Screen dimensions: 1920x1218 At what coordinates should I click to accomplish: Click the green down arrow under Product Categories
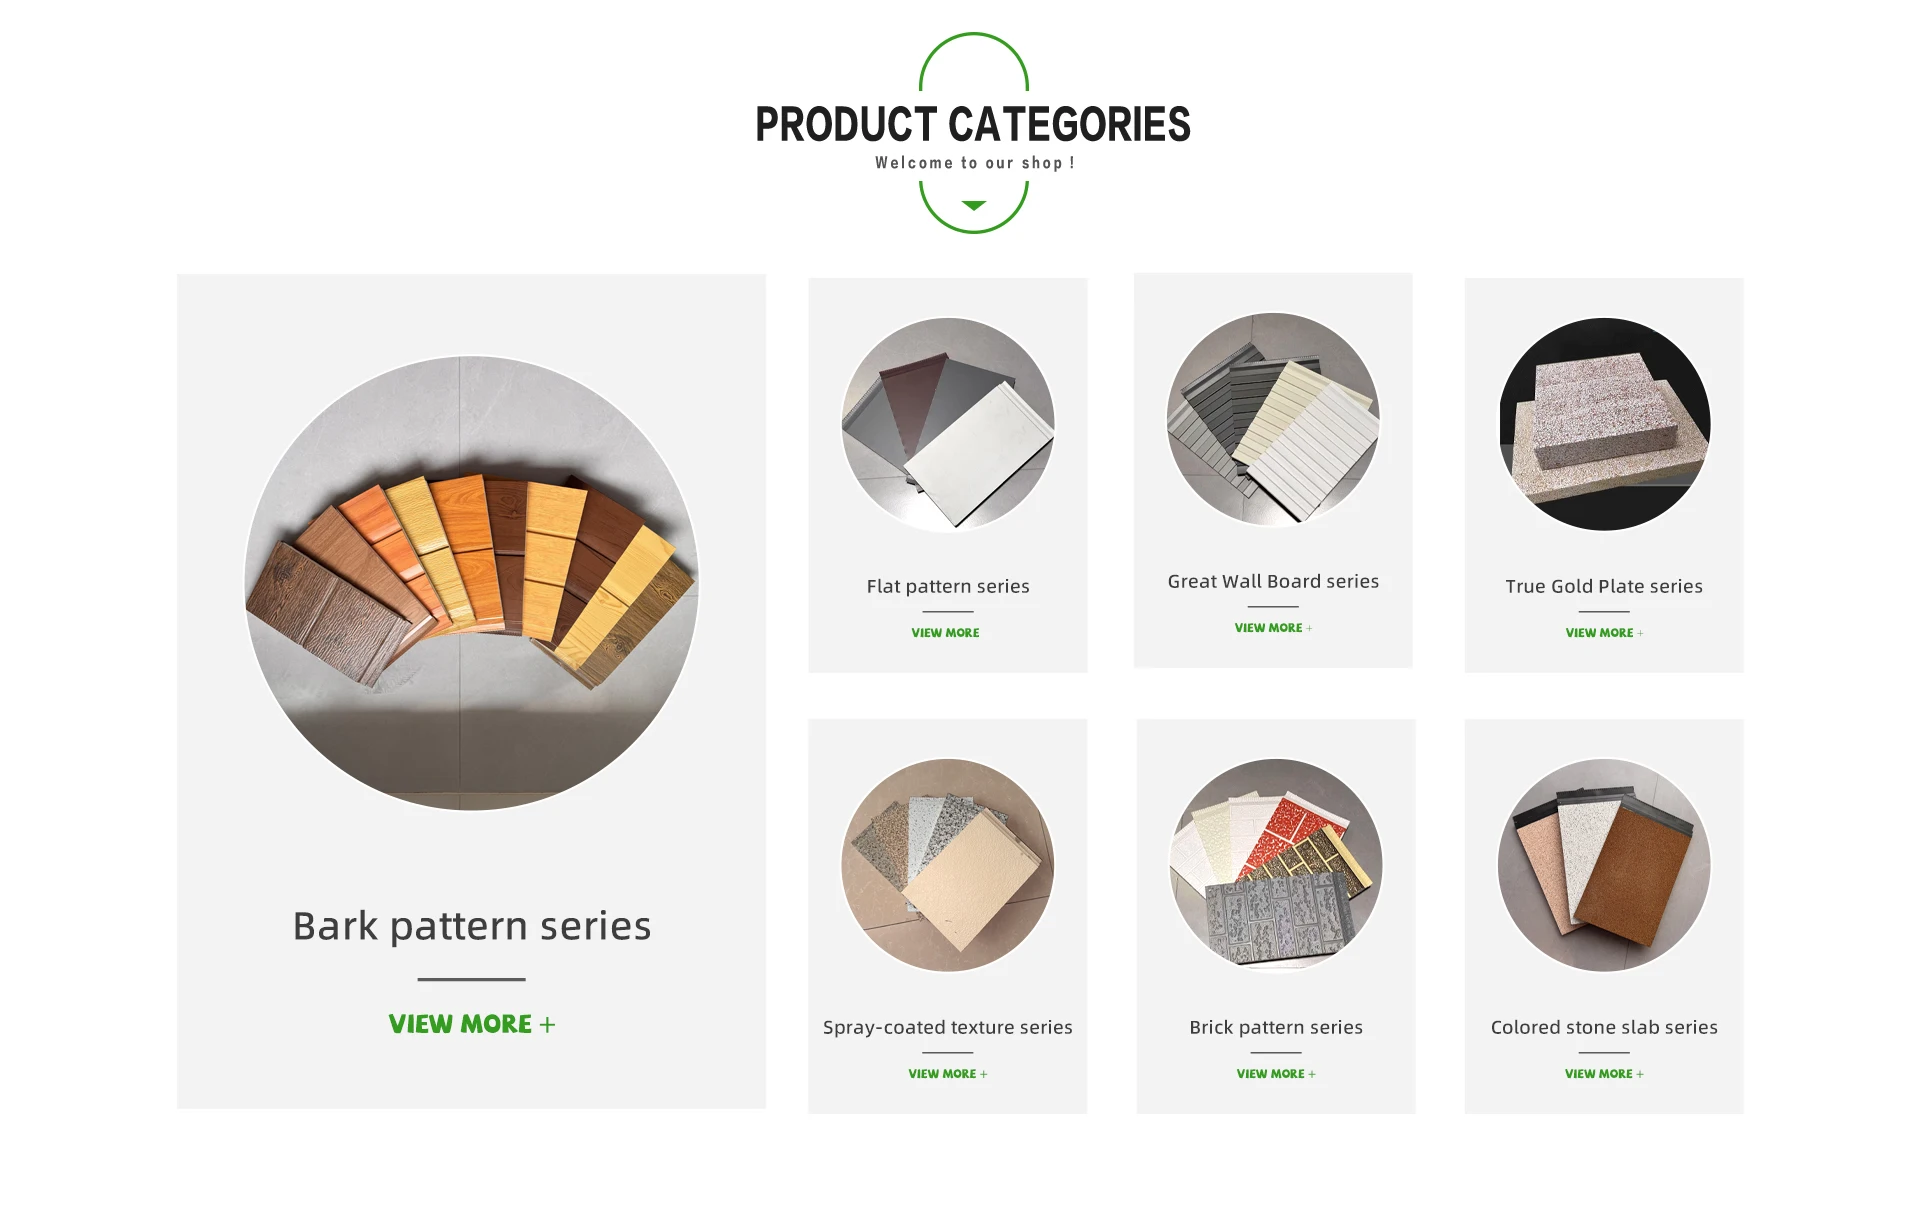click(x=973, y=205)
